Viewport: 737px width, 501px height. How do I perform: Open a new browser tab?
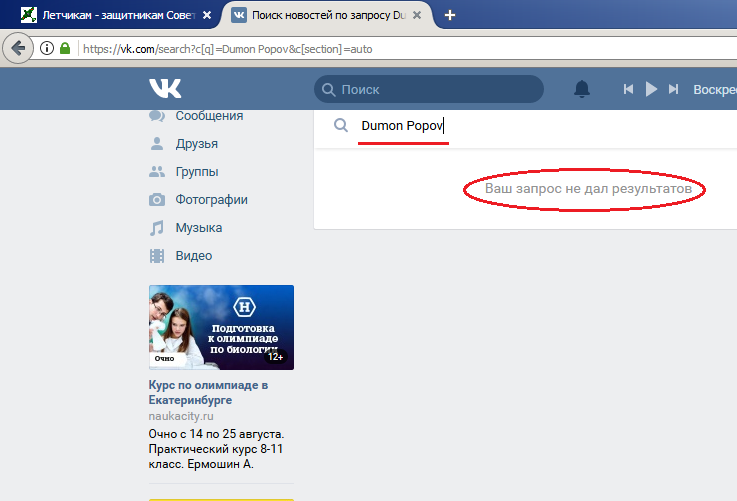pos(450,15)
